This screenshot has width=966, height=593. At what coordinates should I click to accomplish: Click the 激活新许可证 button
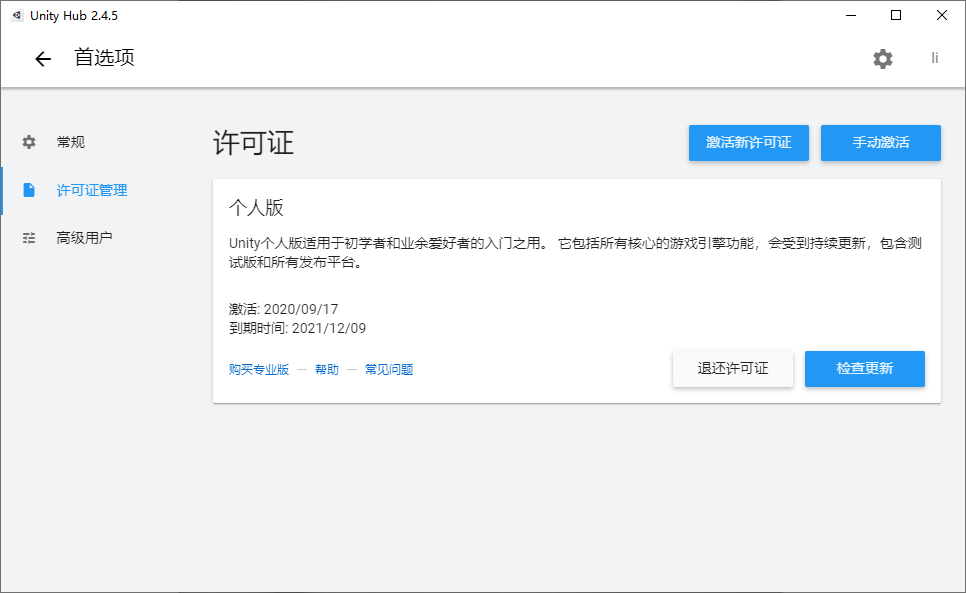tap(749, 143)
